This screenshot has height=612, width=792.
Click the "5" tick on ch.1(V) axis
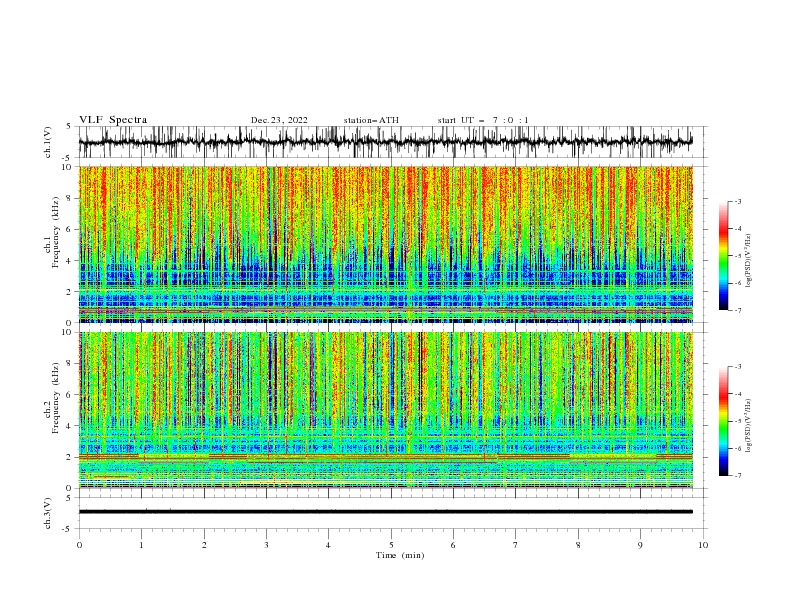[69, 126]
